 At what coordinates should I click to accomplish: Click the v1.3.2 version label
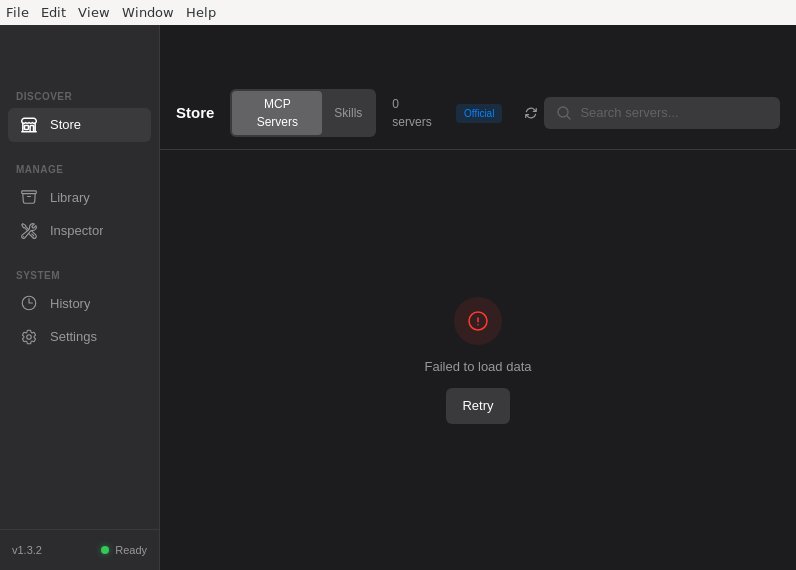(27, 550)
